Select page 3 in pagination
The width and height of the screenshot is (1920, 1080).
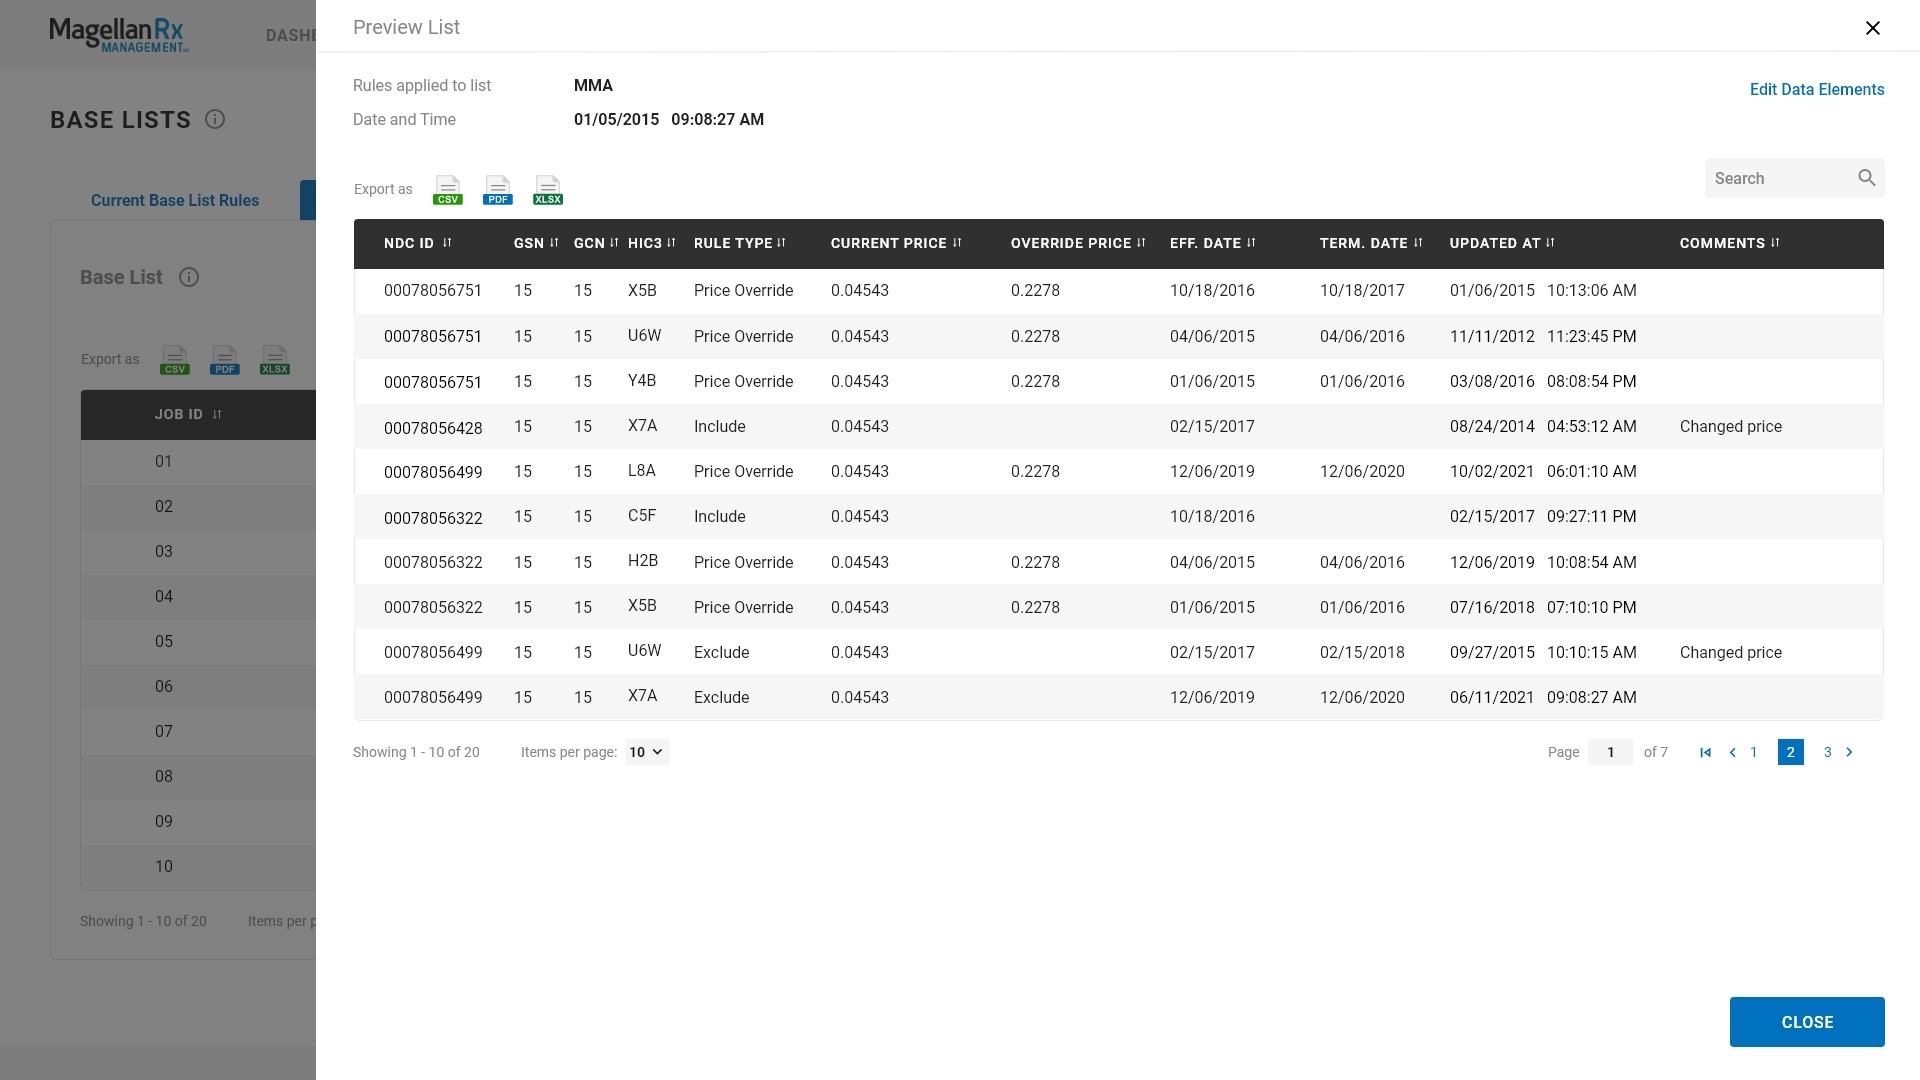coord(1827,753)
